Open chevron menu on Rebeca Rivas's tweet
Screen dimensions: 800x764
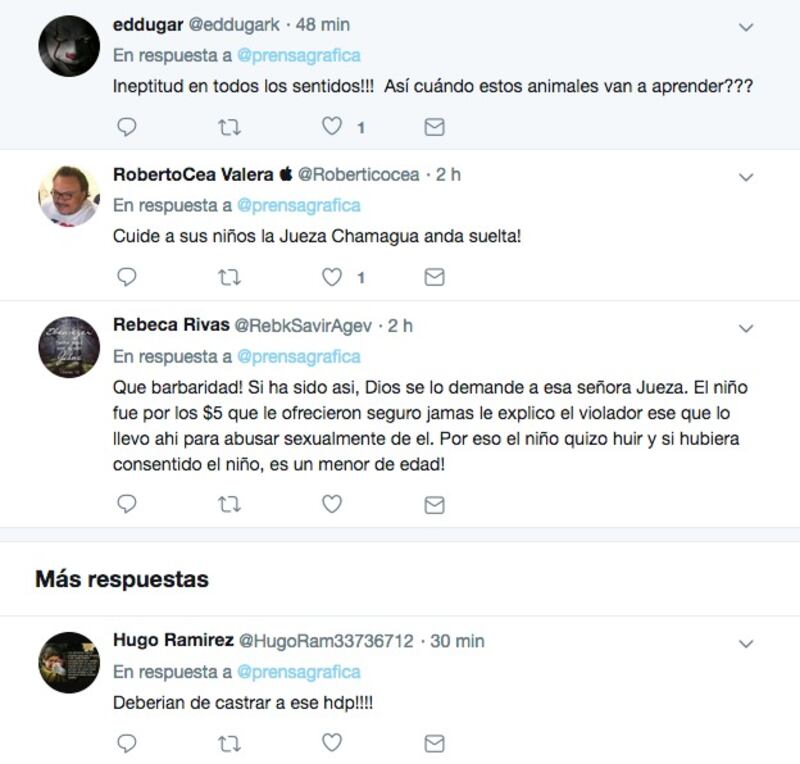pyautogui.click(x=746, y=328)
